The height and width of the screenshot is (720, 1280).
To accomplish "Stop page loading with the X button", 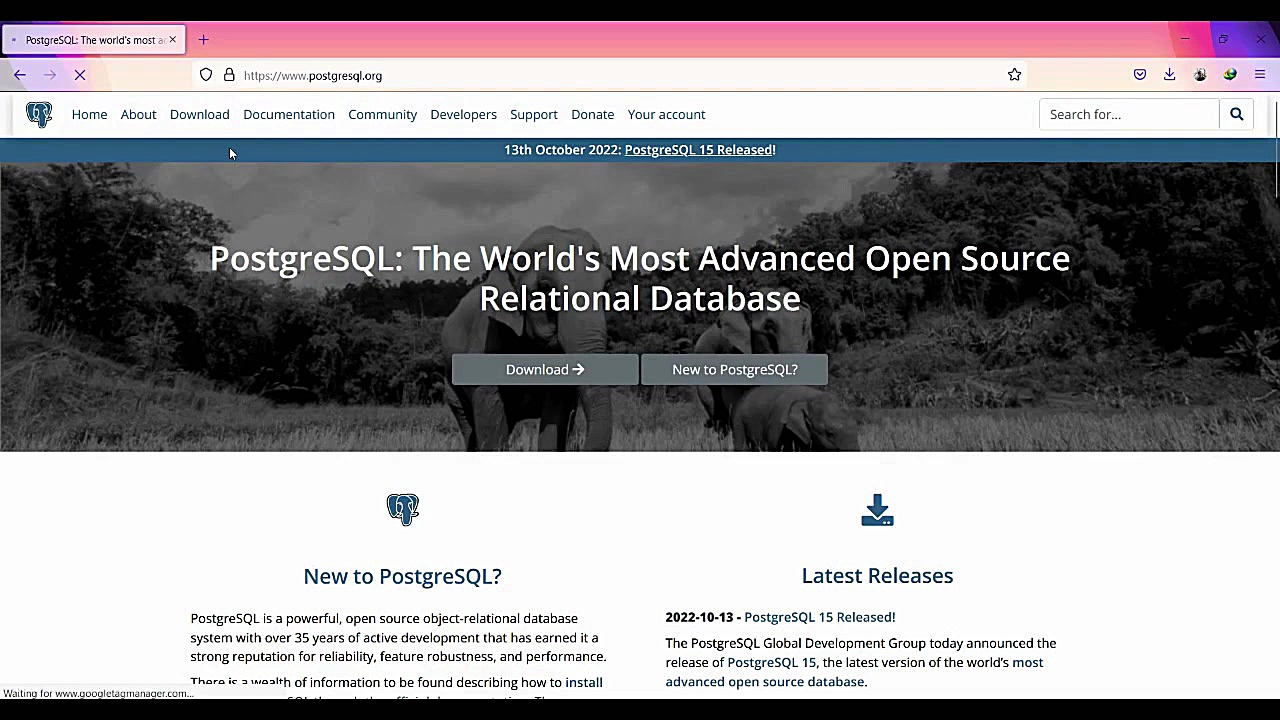I will (x=80, y=74).
